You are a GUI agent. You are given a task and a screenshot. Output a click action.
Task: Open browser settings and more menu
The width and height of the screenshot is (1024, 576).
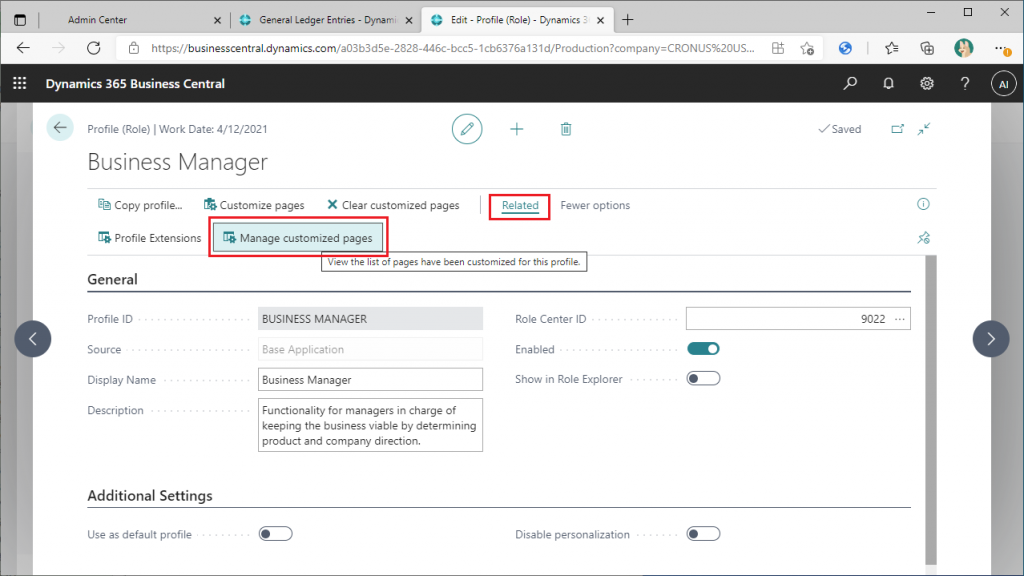(x=1001, y=48)
